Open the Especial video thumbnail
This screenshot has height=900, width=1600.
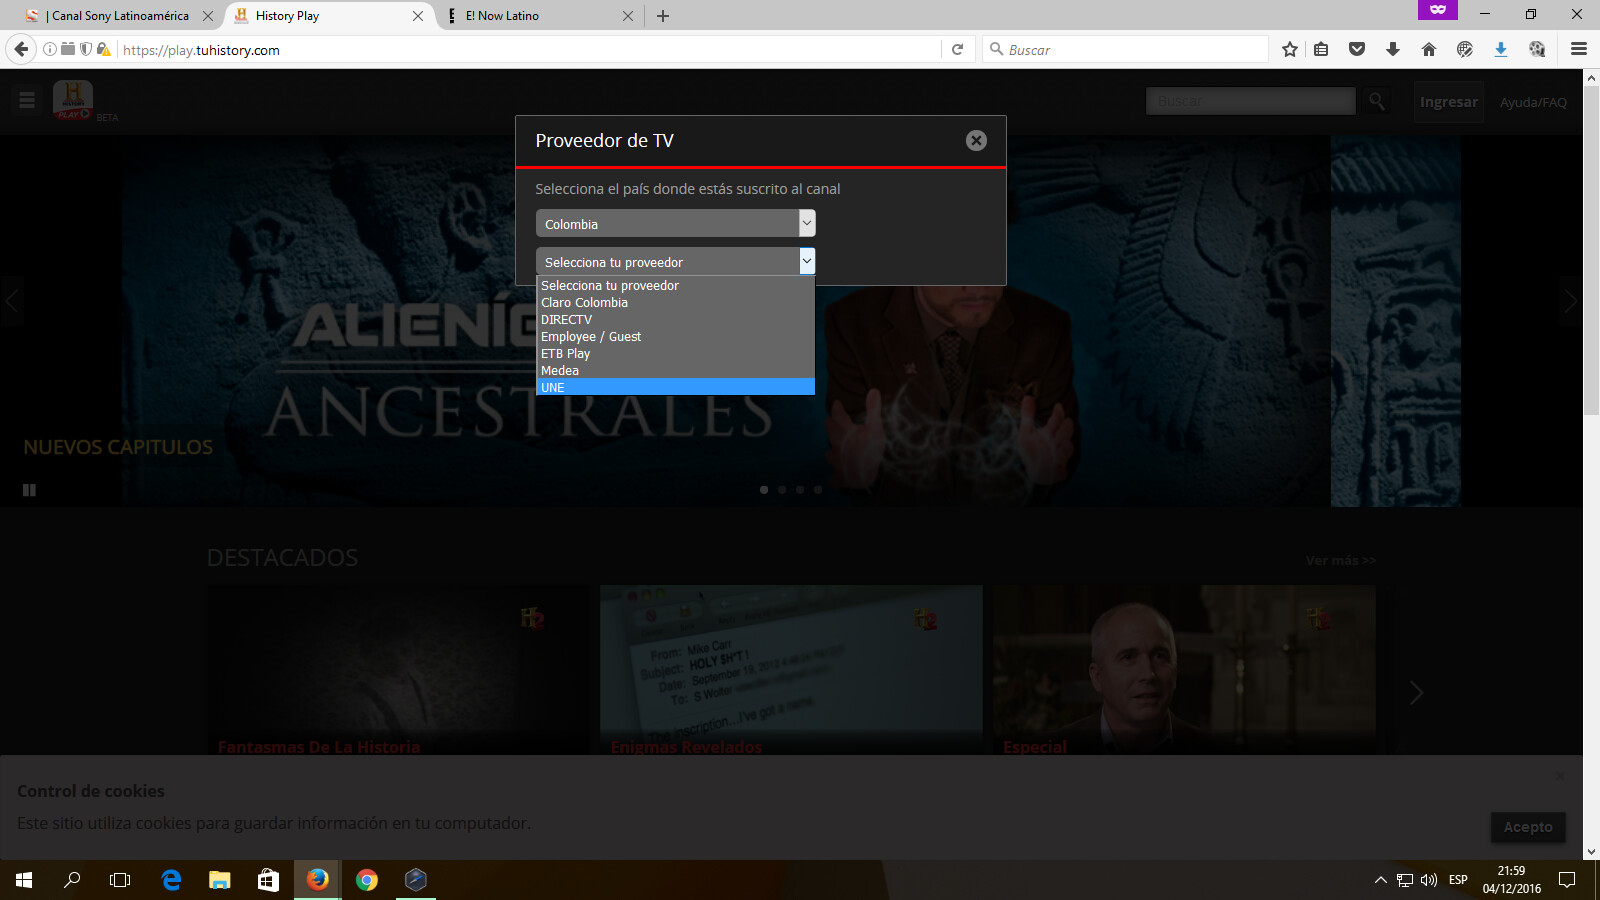coord(1185,670)
